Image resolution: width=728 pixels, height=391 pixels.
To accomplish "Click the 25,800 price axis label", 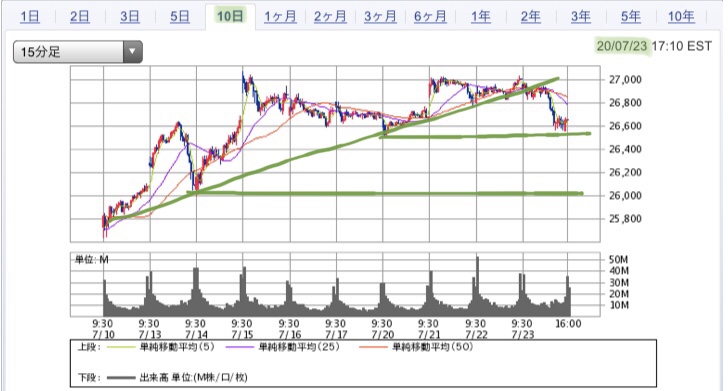I will [625, 219].
